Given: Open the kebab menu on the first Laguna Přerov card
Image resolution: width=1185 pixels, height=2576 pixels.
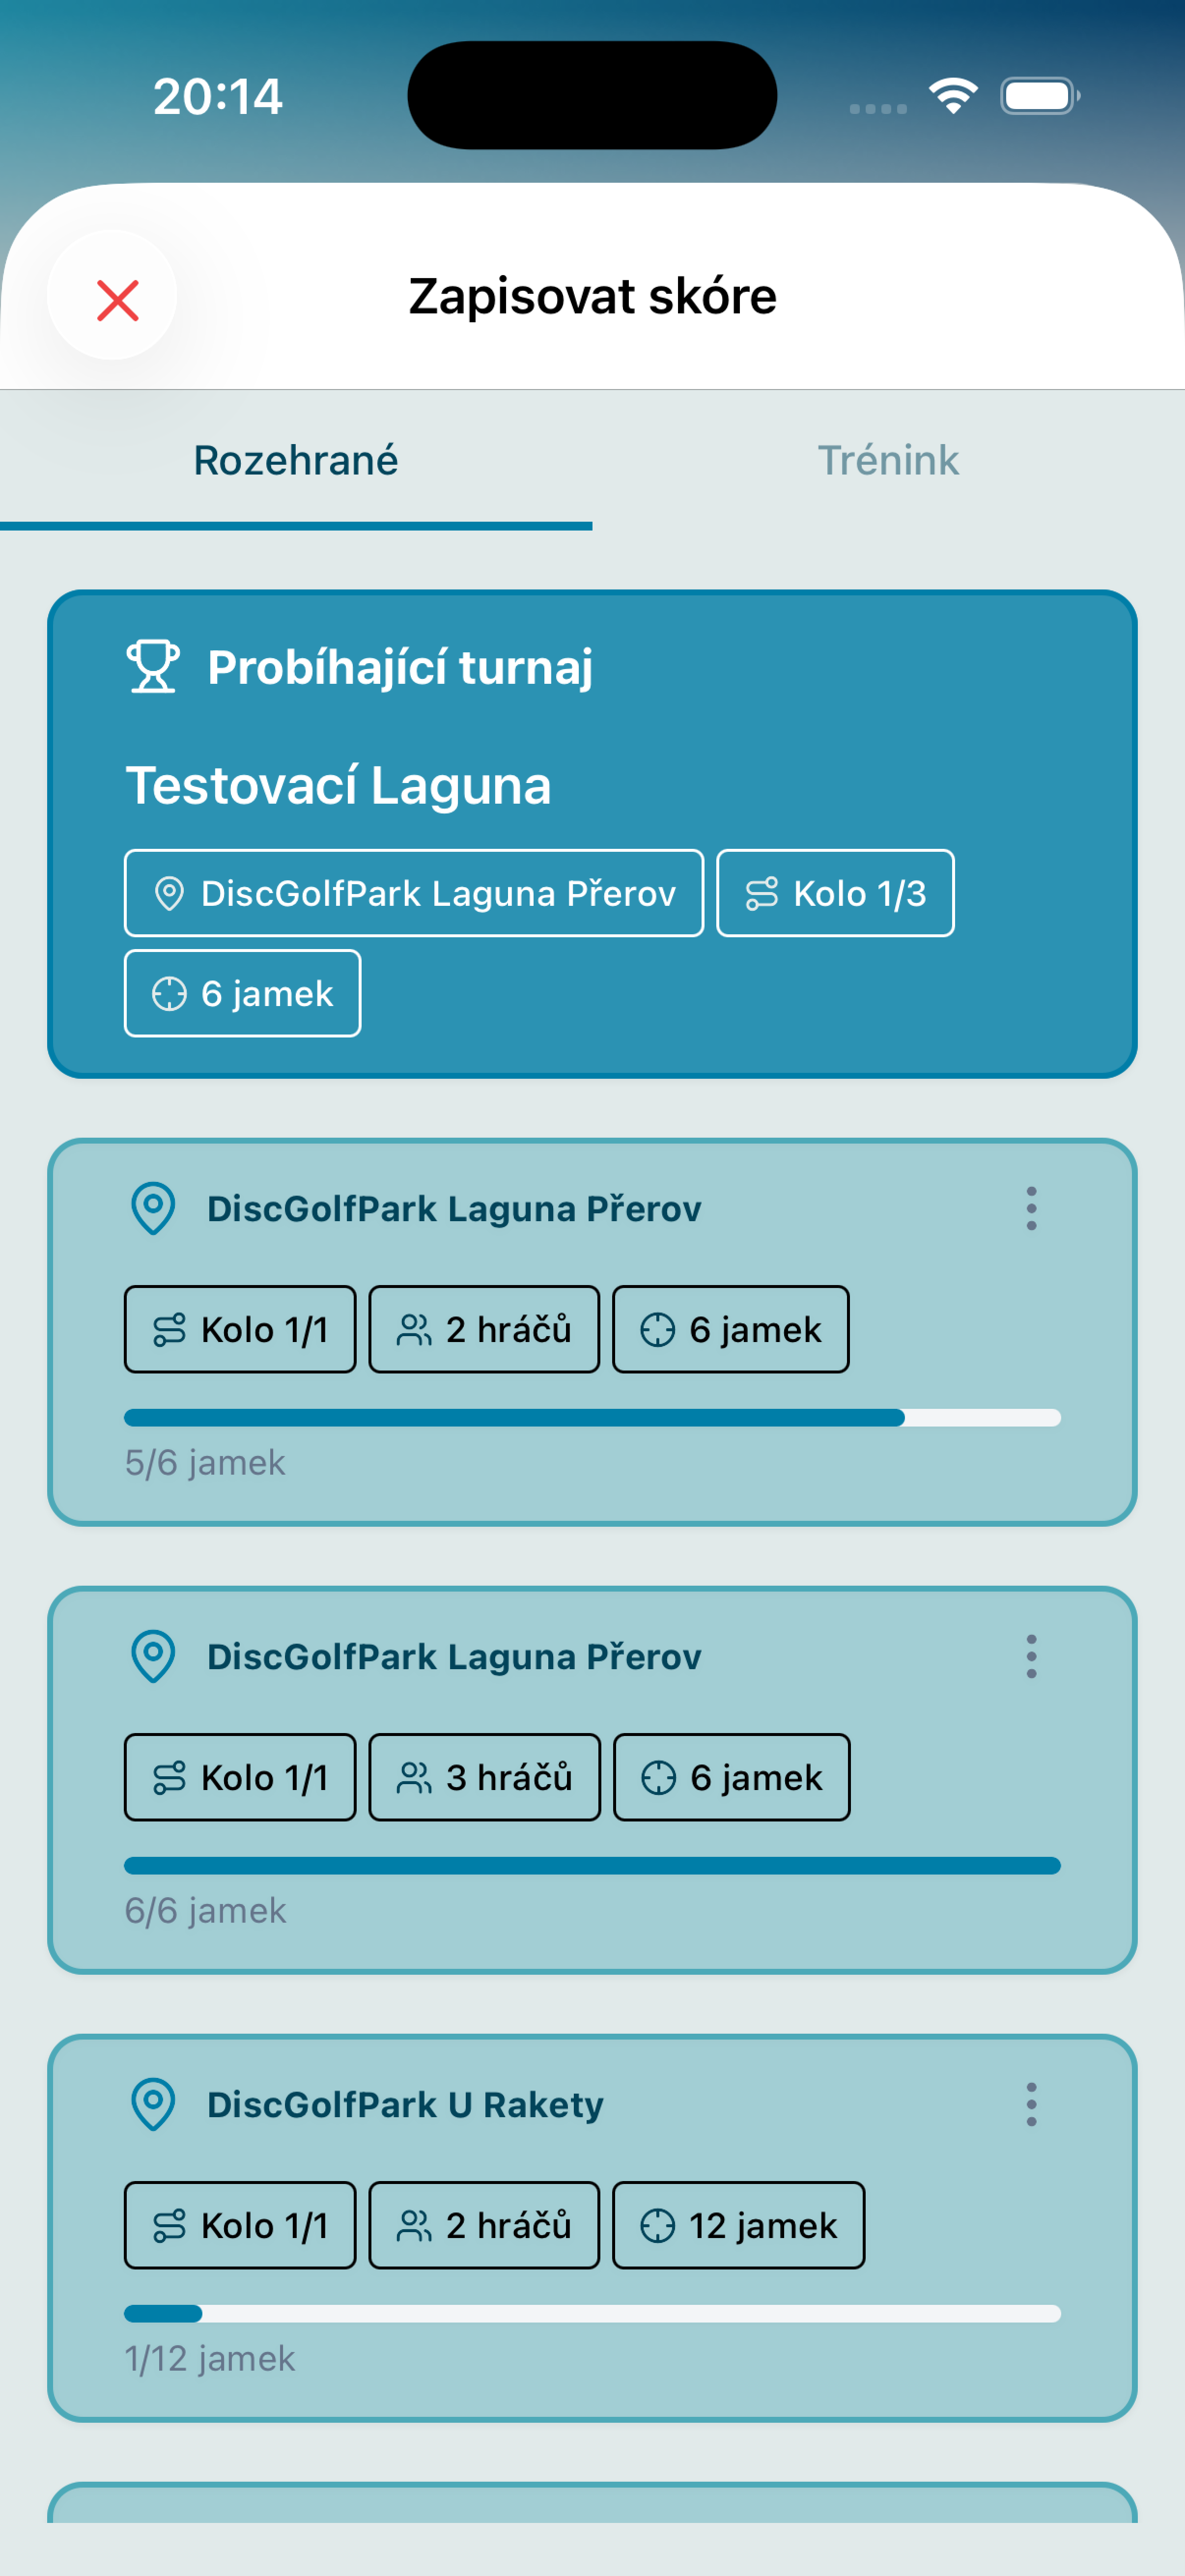Looking at the screenshot, I should coord(1031,1208).
